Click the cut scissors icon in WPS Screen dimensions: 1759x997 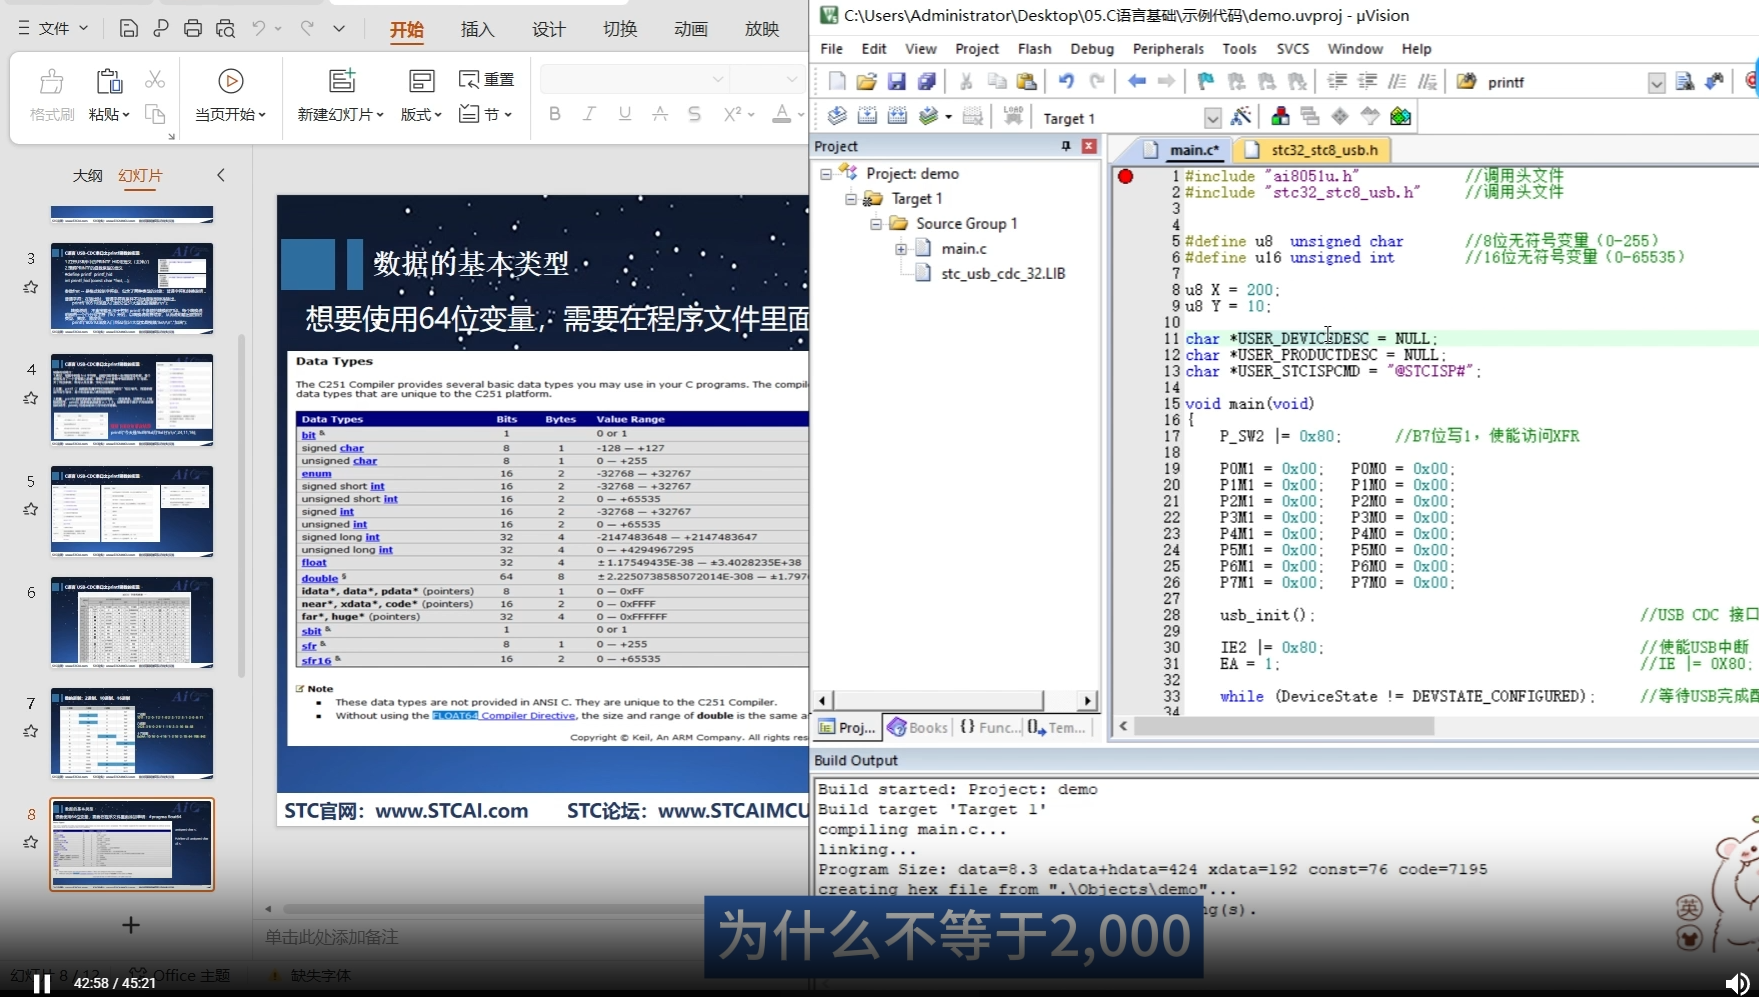pos(155,79)
